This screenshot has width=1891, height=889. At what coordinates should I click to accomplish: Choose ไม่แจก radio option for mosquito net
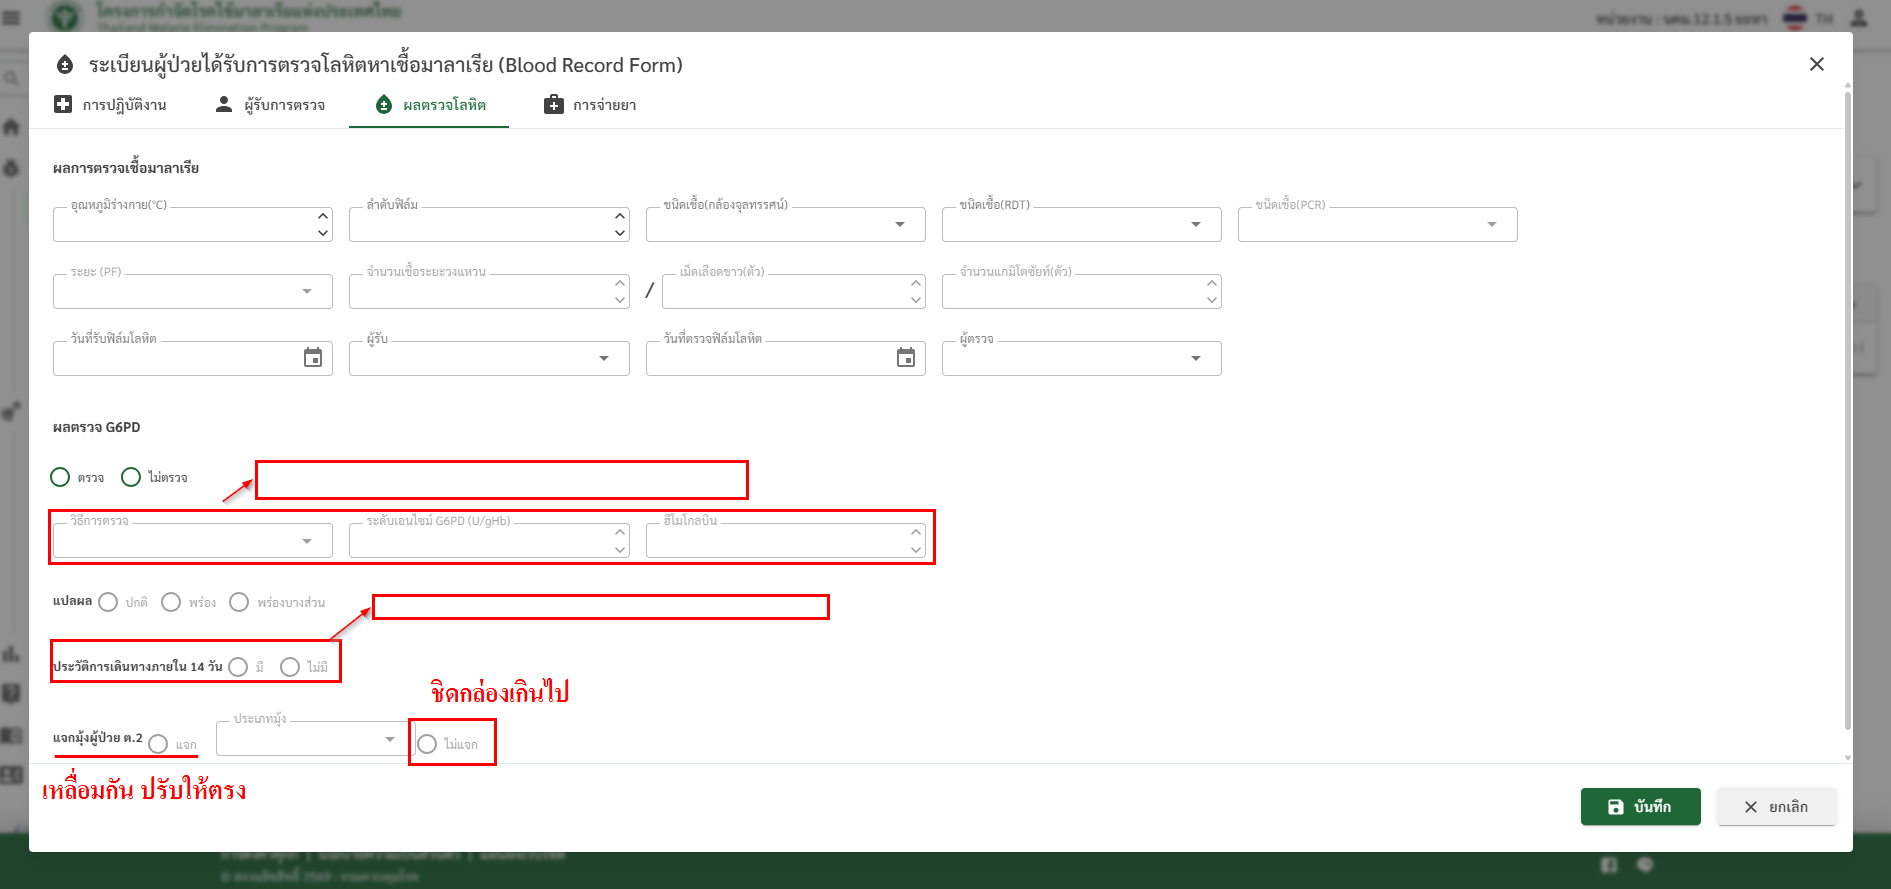(x=427, y=744)
